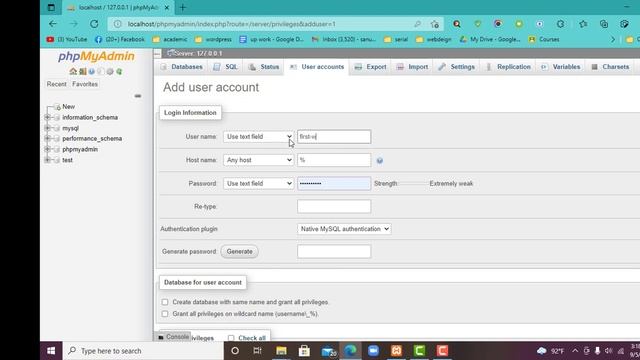The width and height of the screenshot is (640, 360).
Task: Open the Console button at bottom
Action: [x=174, y=337]
